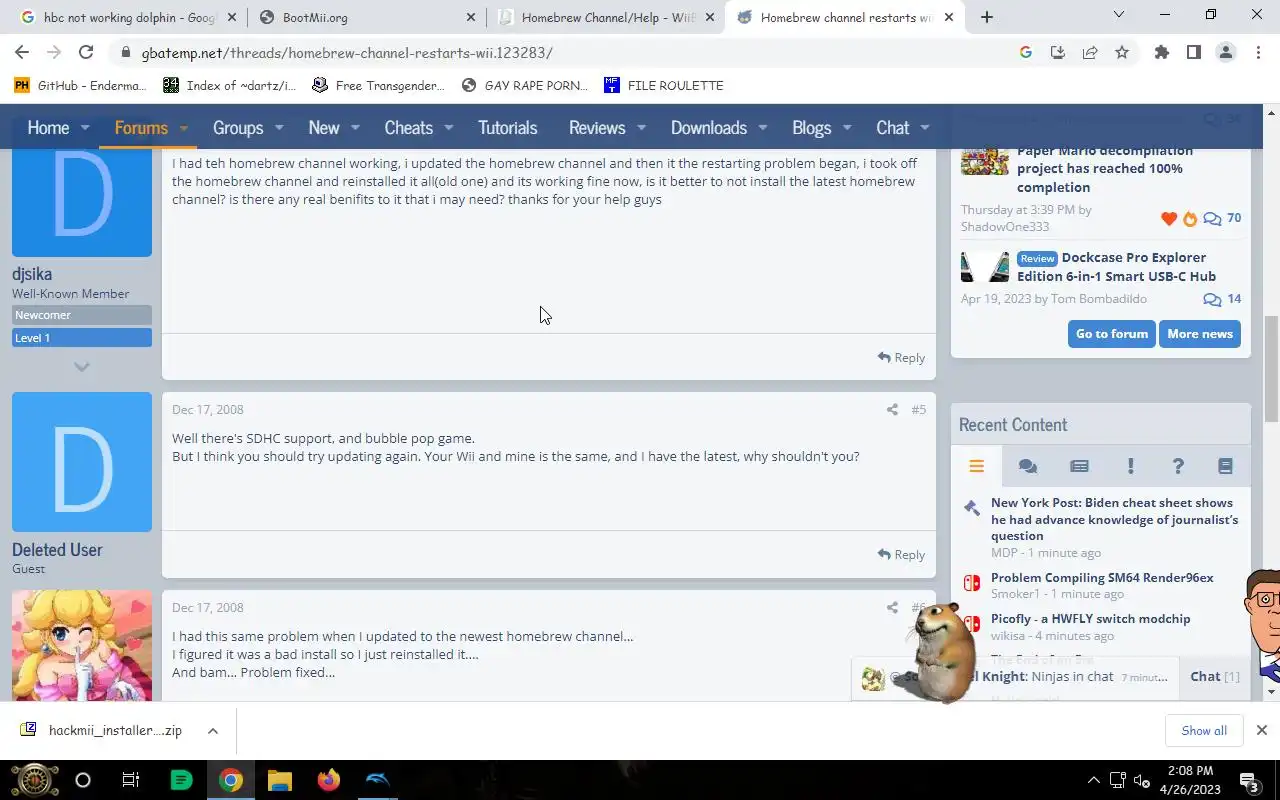Expand the Downloads menu dropdown arrow
Screen dimensions: 1280x800
point(762,128)
